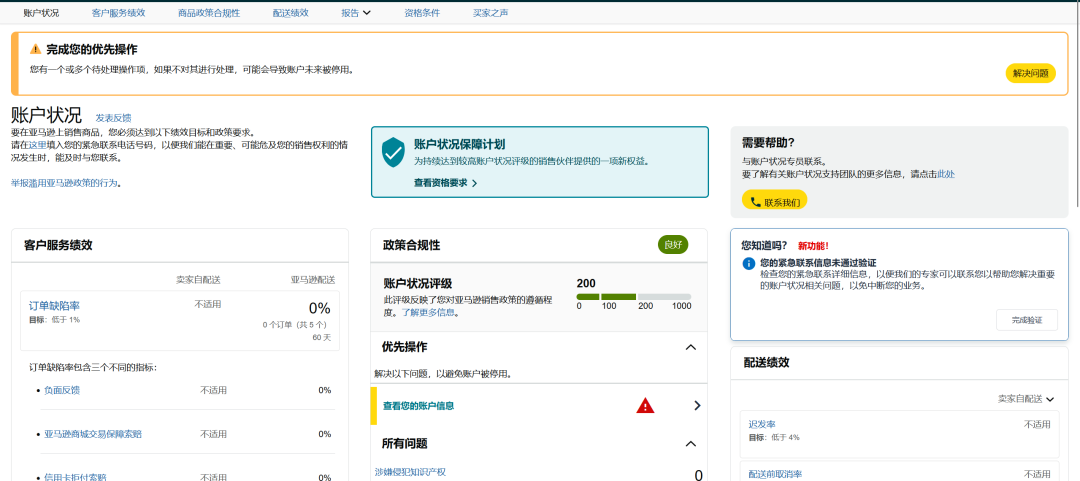Open the 查看您的账户信息 link

point(418,406)
